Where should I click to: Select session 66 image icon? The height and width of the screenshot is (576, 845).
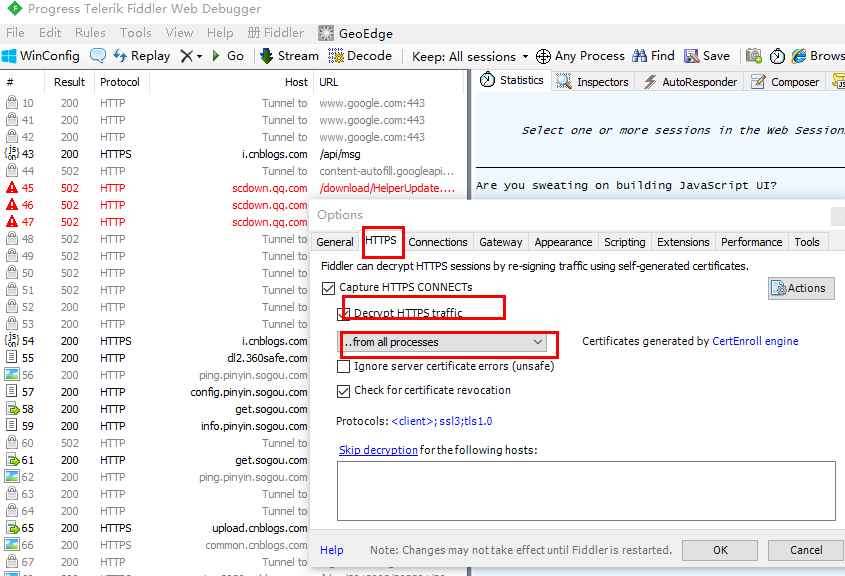[12, 545]
